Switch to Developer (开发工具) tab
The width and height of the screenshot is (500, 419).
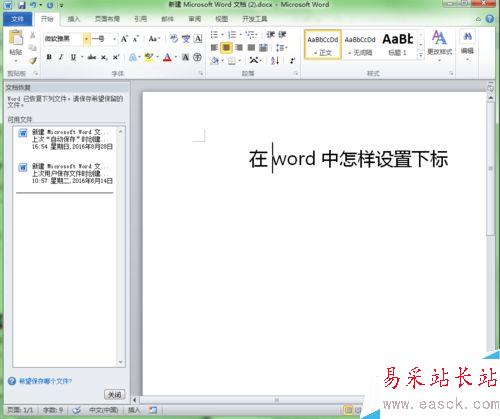[255, 19]
